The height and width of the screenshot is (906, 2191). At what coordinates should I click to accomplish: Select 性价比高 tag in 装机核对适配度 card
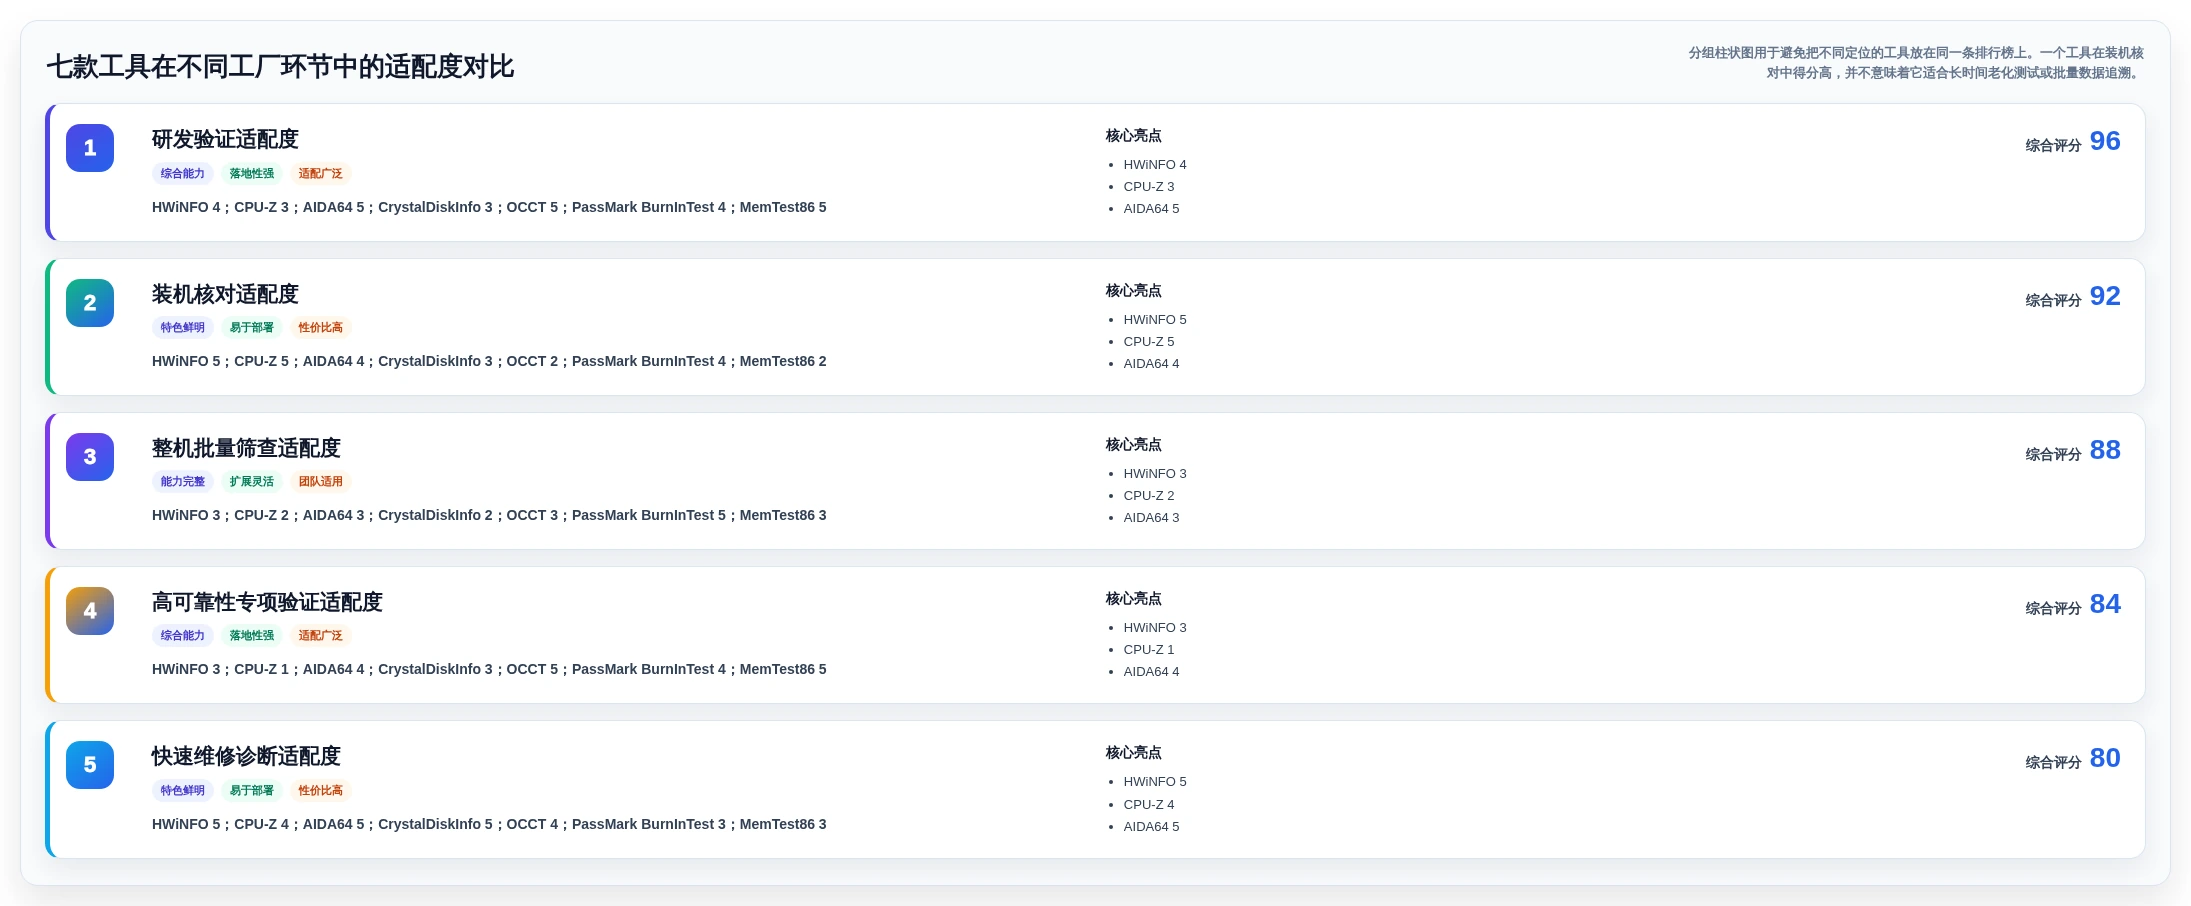(x=320, y=327)
